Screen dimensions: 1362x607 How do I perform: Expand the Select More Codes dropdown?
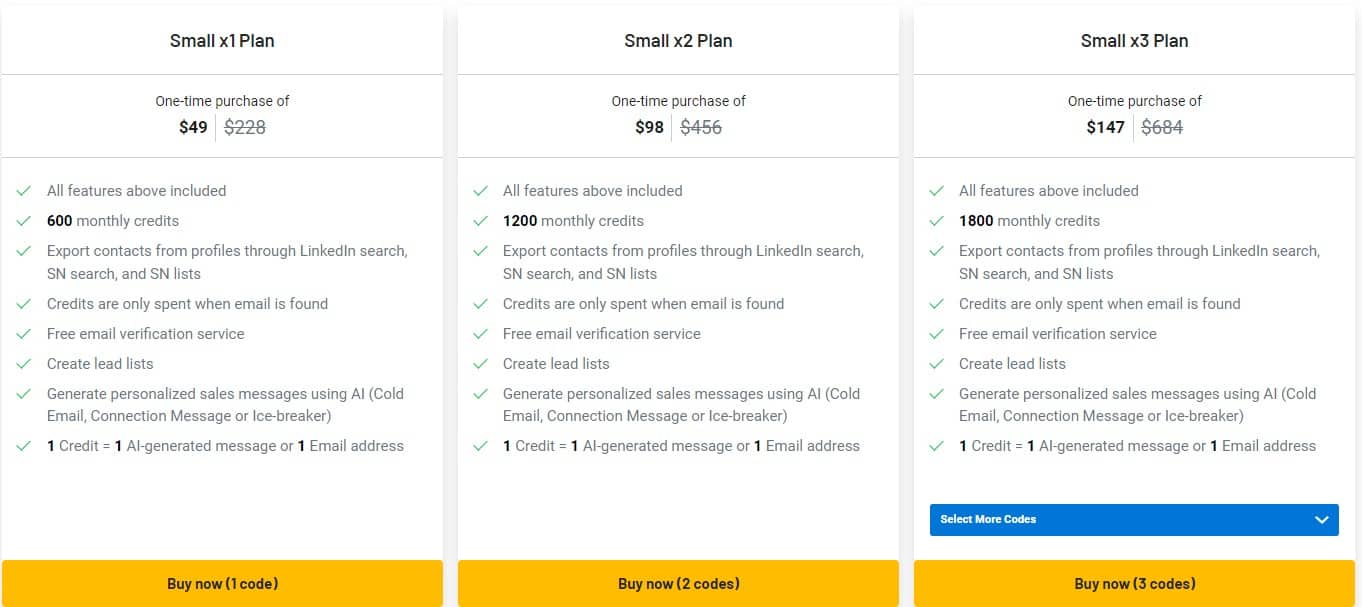pos(1134,519)
